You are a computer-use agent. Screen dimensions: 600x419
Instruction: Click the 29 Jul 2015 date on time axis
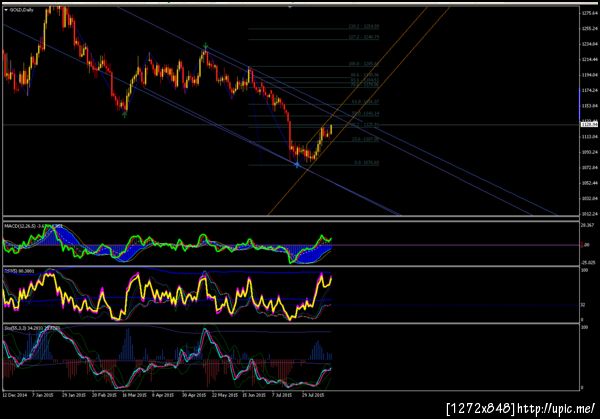tap(313, 395)
